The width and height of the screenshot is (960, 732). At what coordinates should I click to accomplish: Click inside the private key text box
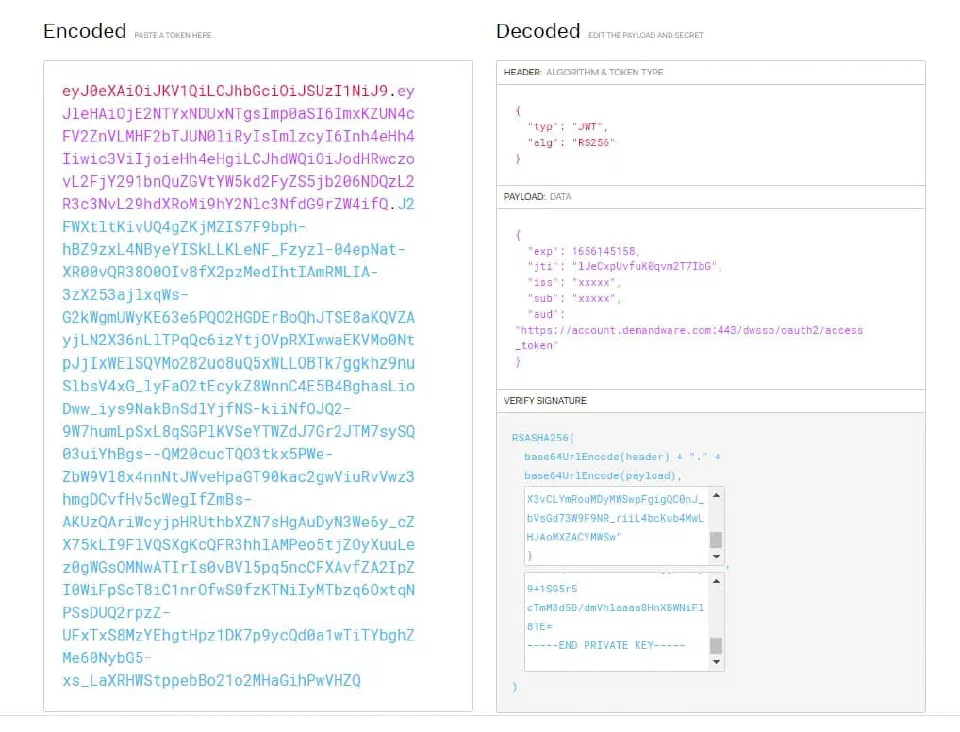617,622
